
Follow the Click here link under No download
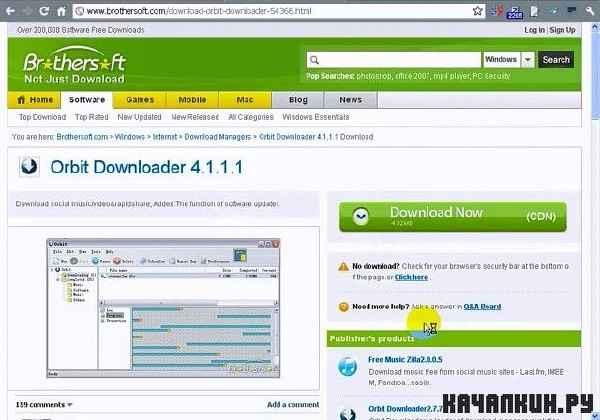(411, 277)
